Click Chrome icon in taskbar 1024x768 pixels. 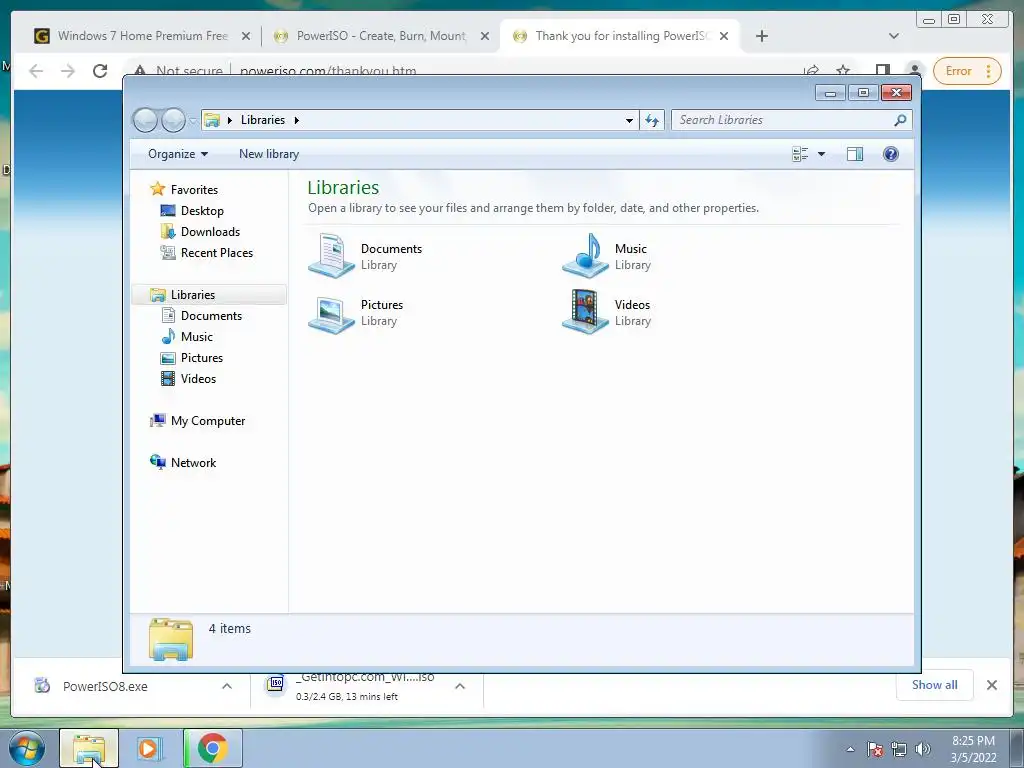pyautogui.click(x=212, y=748)
